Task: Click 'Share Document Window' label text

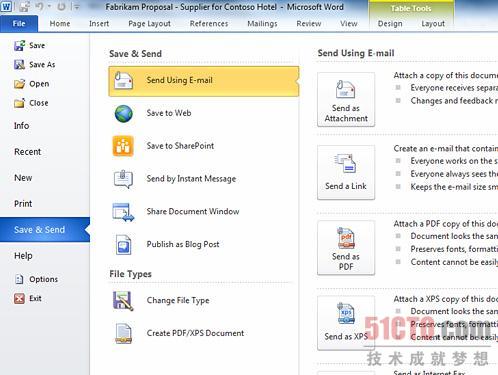Action: click(x=193, y=211)
